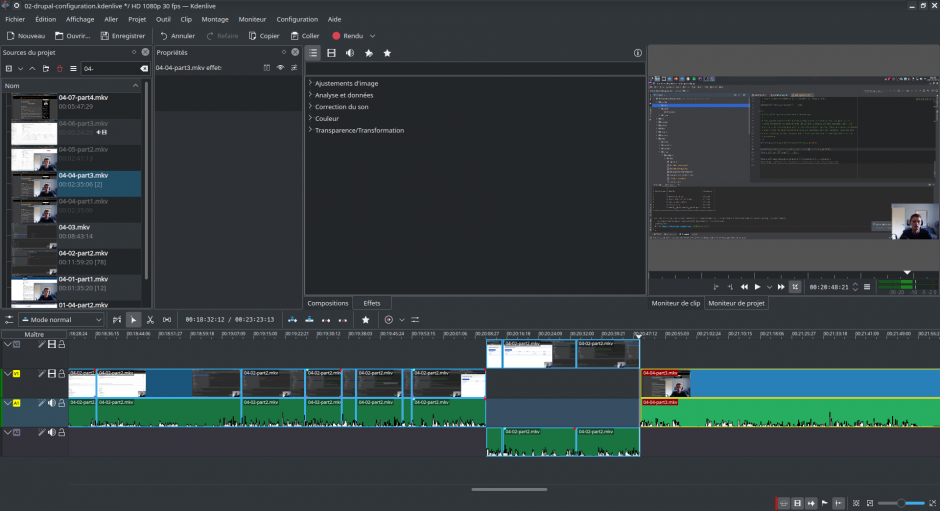The image size is (940, 511).
Task: Click the Enregistrer save button
Action: [x=122, y=36]
